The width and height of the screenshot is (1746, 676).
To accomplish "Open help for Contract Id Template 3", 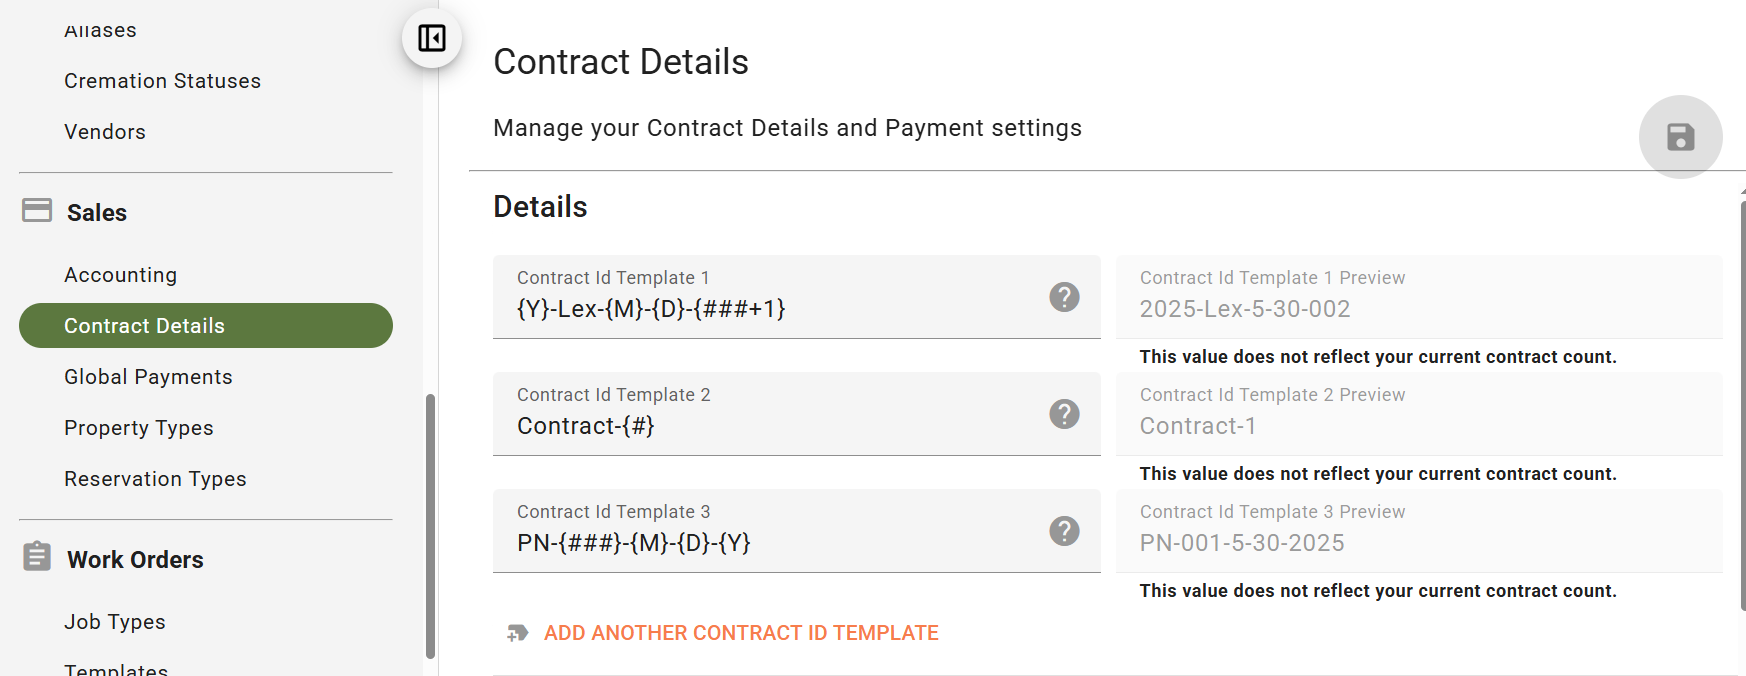I will click(1064, 531).
